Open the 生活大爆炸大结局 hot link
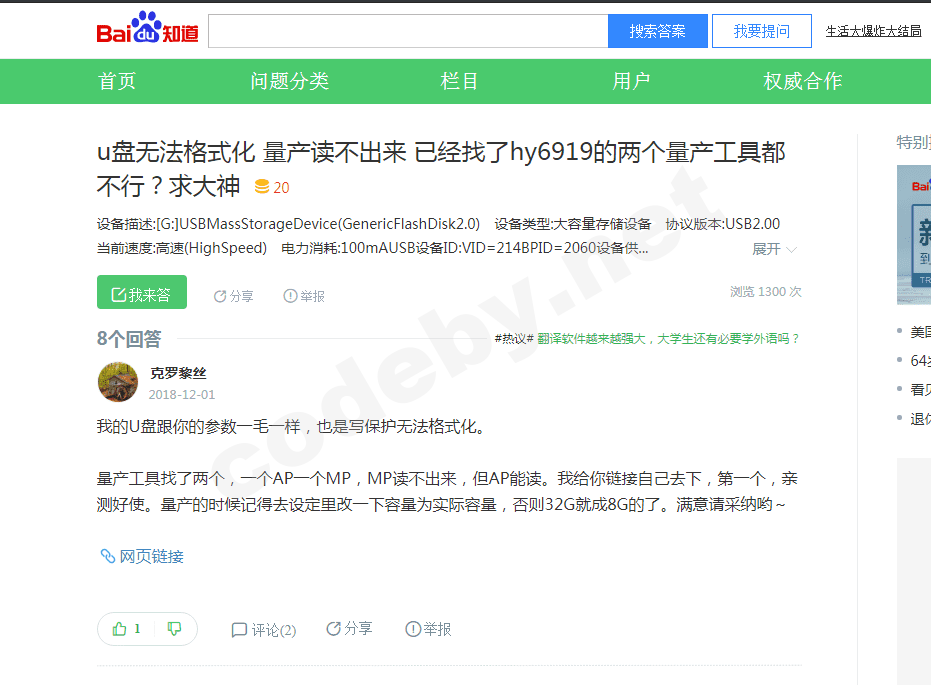Image resolution: width=931 pixels, height=685 pixels. tap(873, 31)
